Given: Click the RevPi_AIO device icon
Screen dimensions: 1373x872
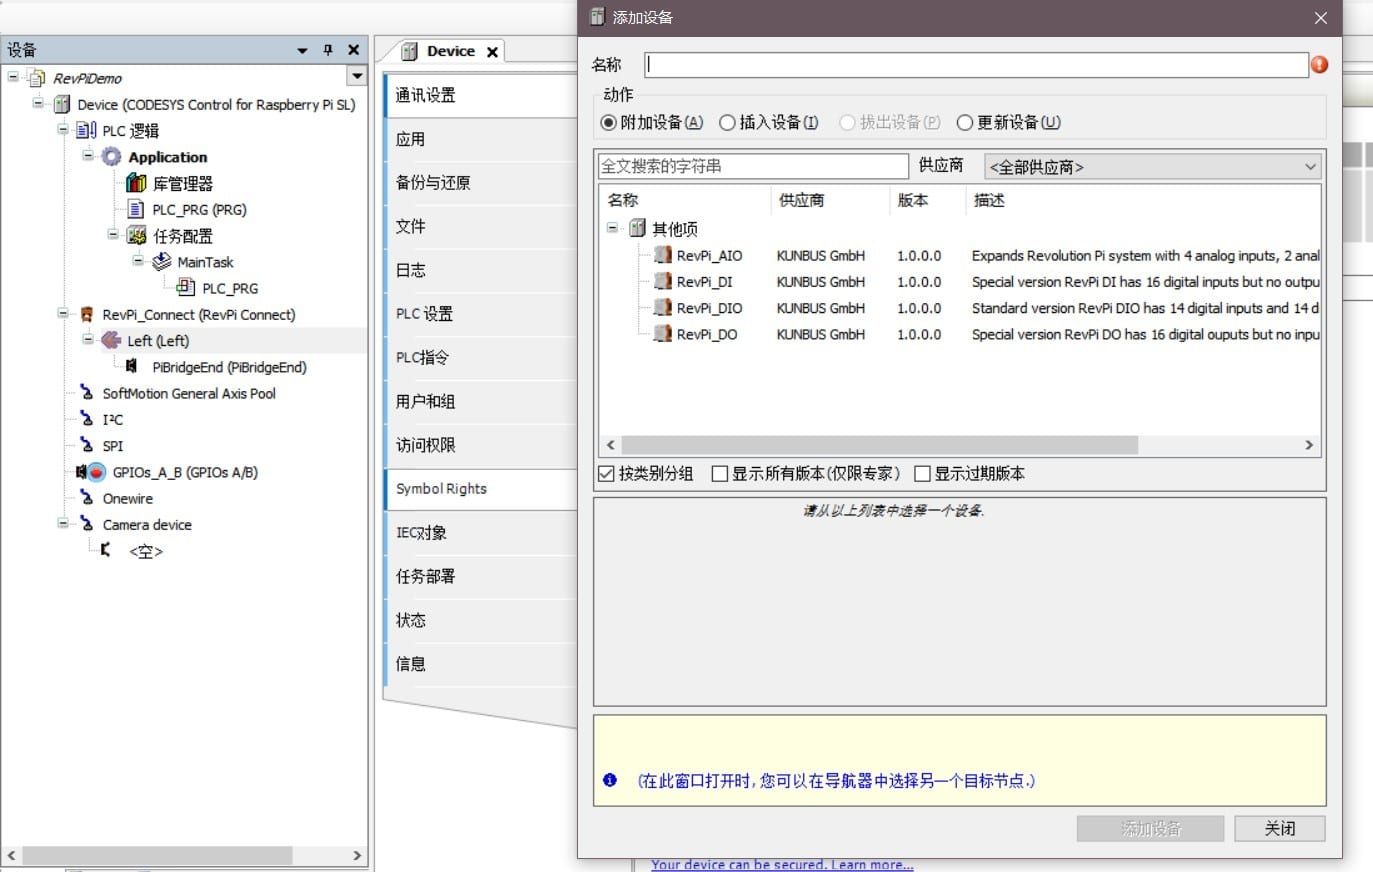Looking at the screenshot, I should click(662, 255).
